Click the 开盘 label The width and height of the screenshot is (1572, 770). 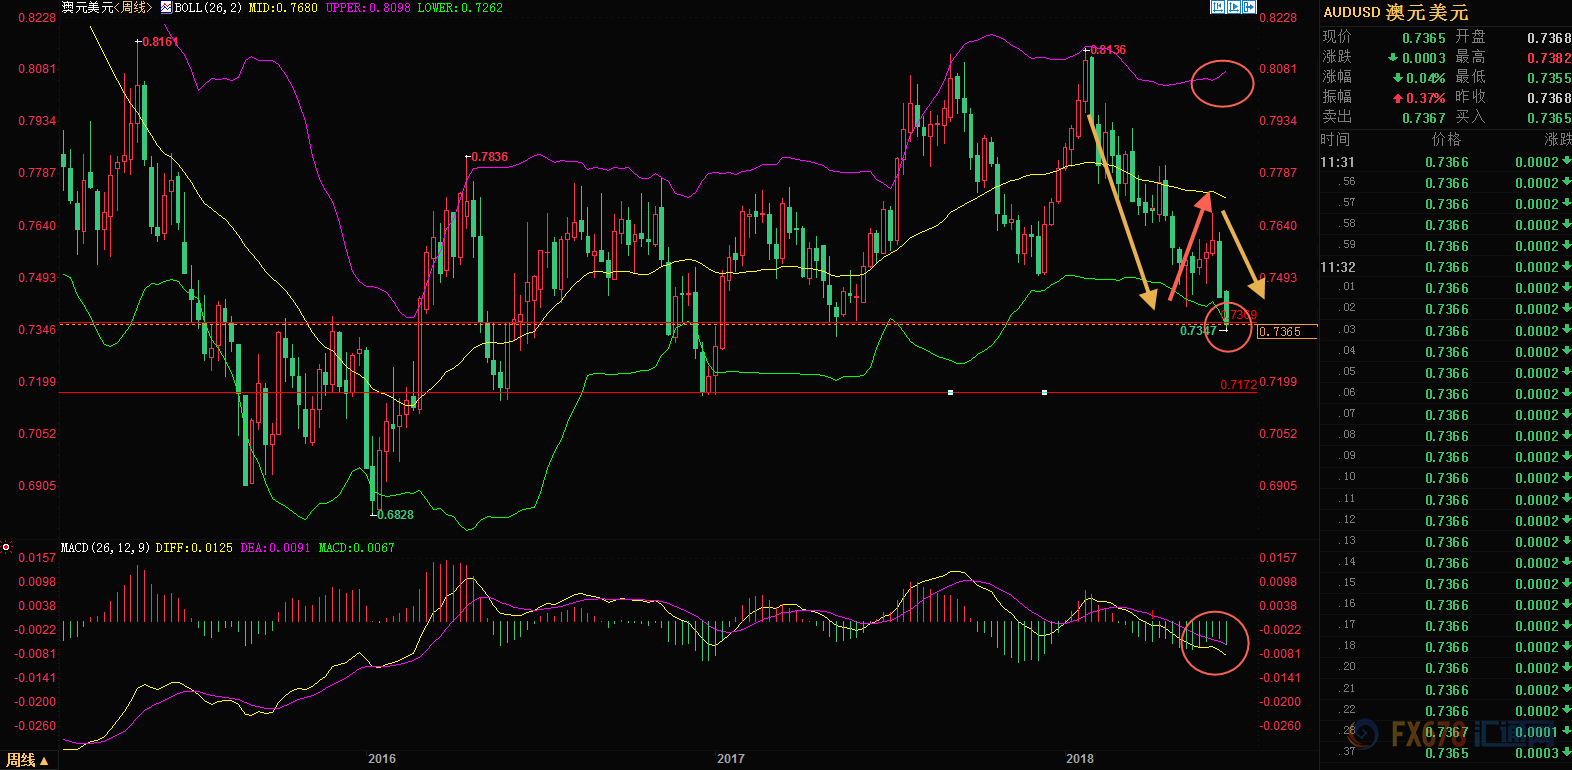click(1470, 37)
